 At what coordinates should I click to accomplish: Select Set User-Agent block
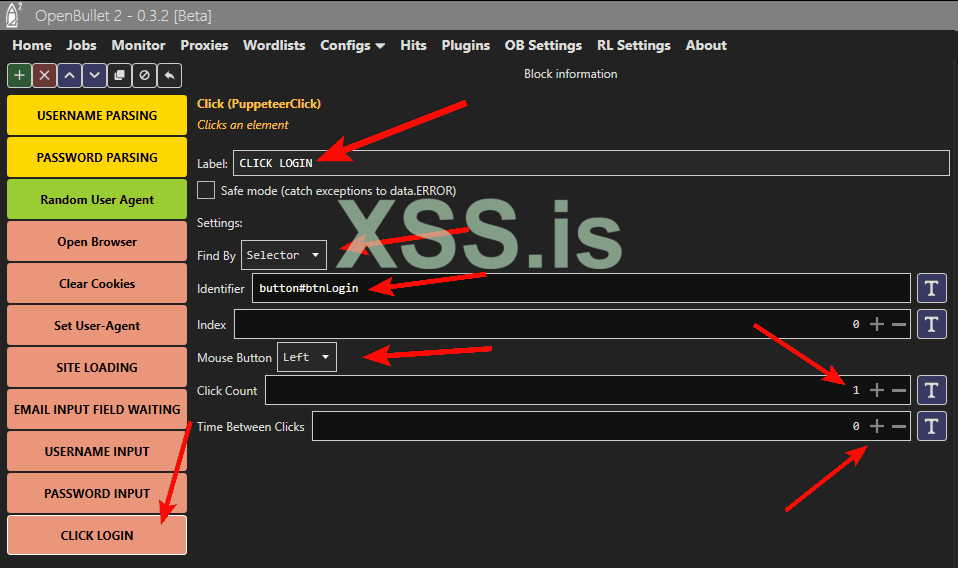coord(97,326)
